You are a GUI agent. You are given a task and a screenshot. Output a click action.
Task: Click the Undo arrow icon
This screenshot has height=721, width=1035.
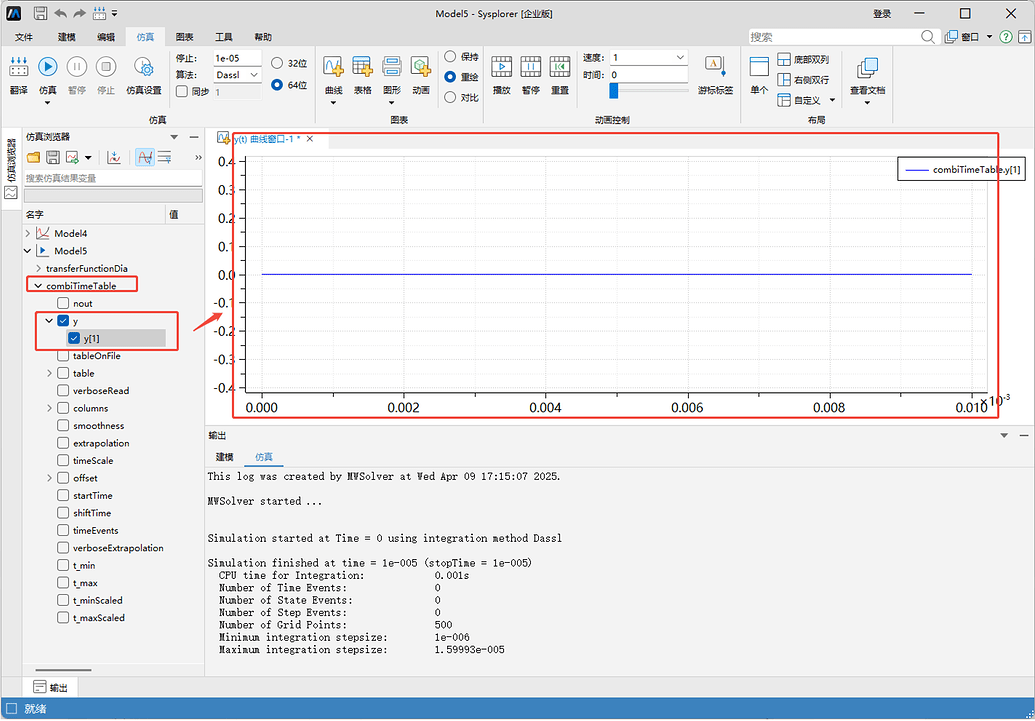click(x=60, y=13)
